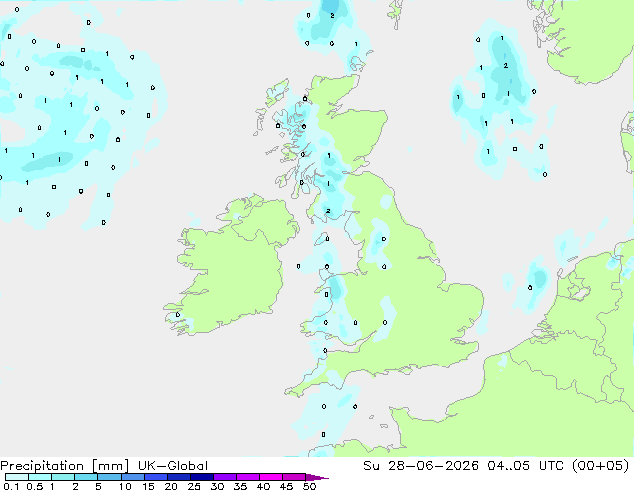
Task: Select the 35–40 mm legend swatch
Action: [248, 477]
